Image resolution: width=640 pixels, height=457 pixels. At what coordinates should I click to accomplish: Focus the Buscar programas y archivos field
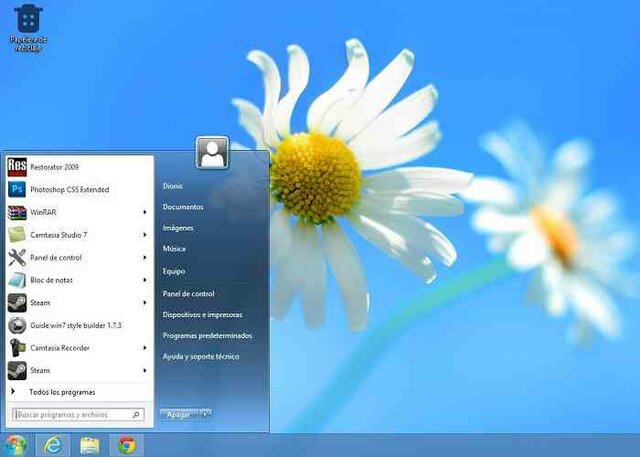coord(78,415)
